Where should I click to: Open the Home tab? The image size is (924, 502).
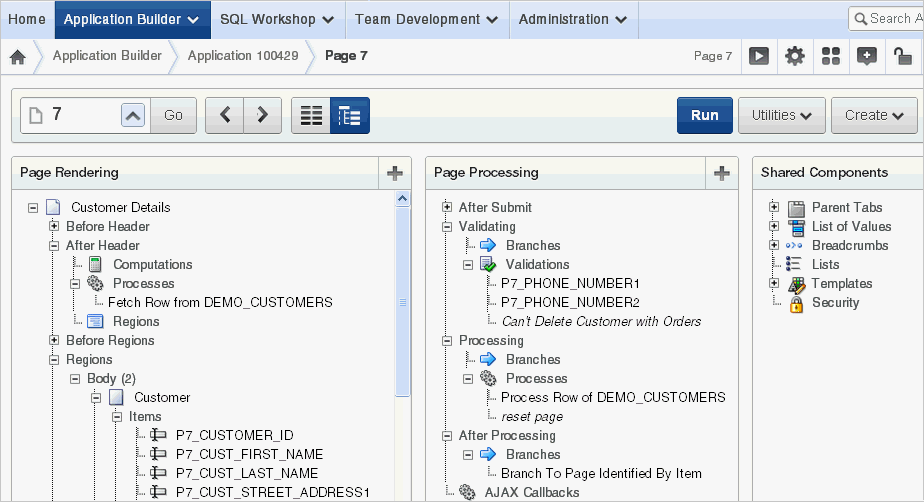click(27, 19)
